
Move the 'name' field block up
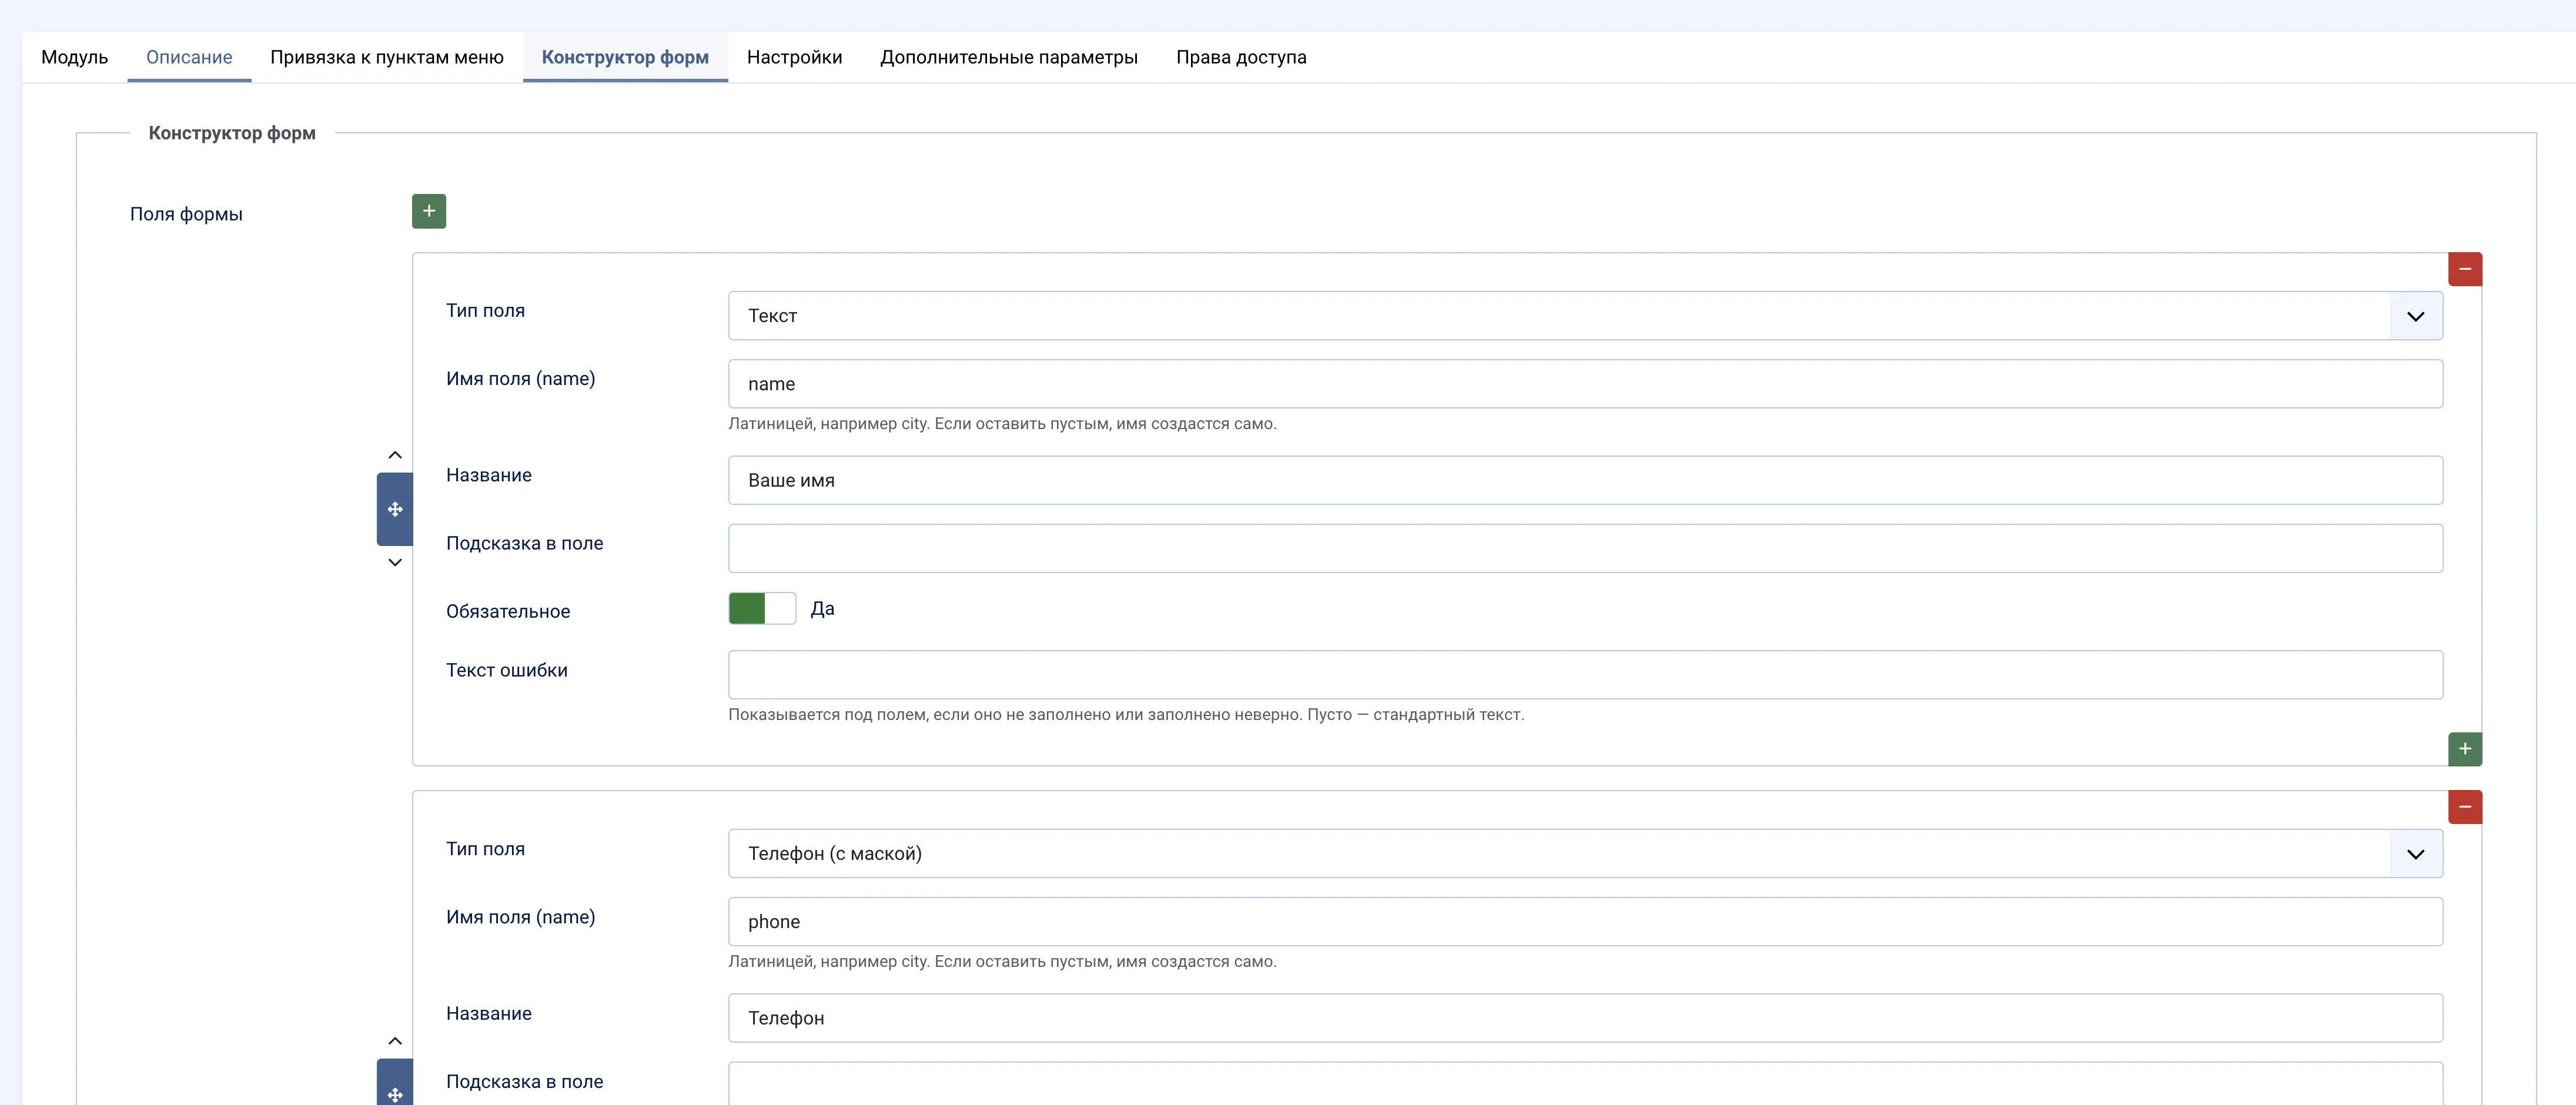395,456
